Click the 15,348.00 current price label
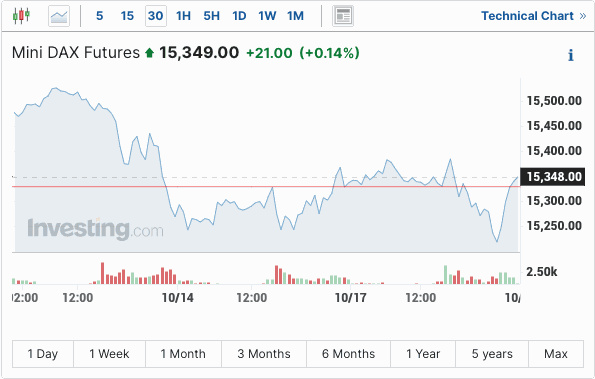Viewport: 595px width, 379px height. [552, 177]
